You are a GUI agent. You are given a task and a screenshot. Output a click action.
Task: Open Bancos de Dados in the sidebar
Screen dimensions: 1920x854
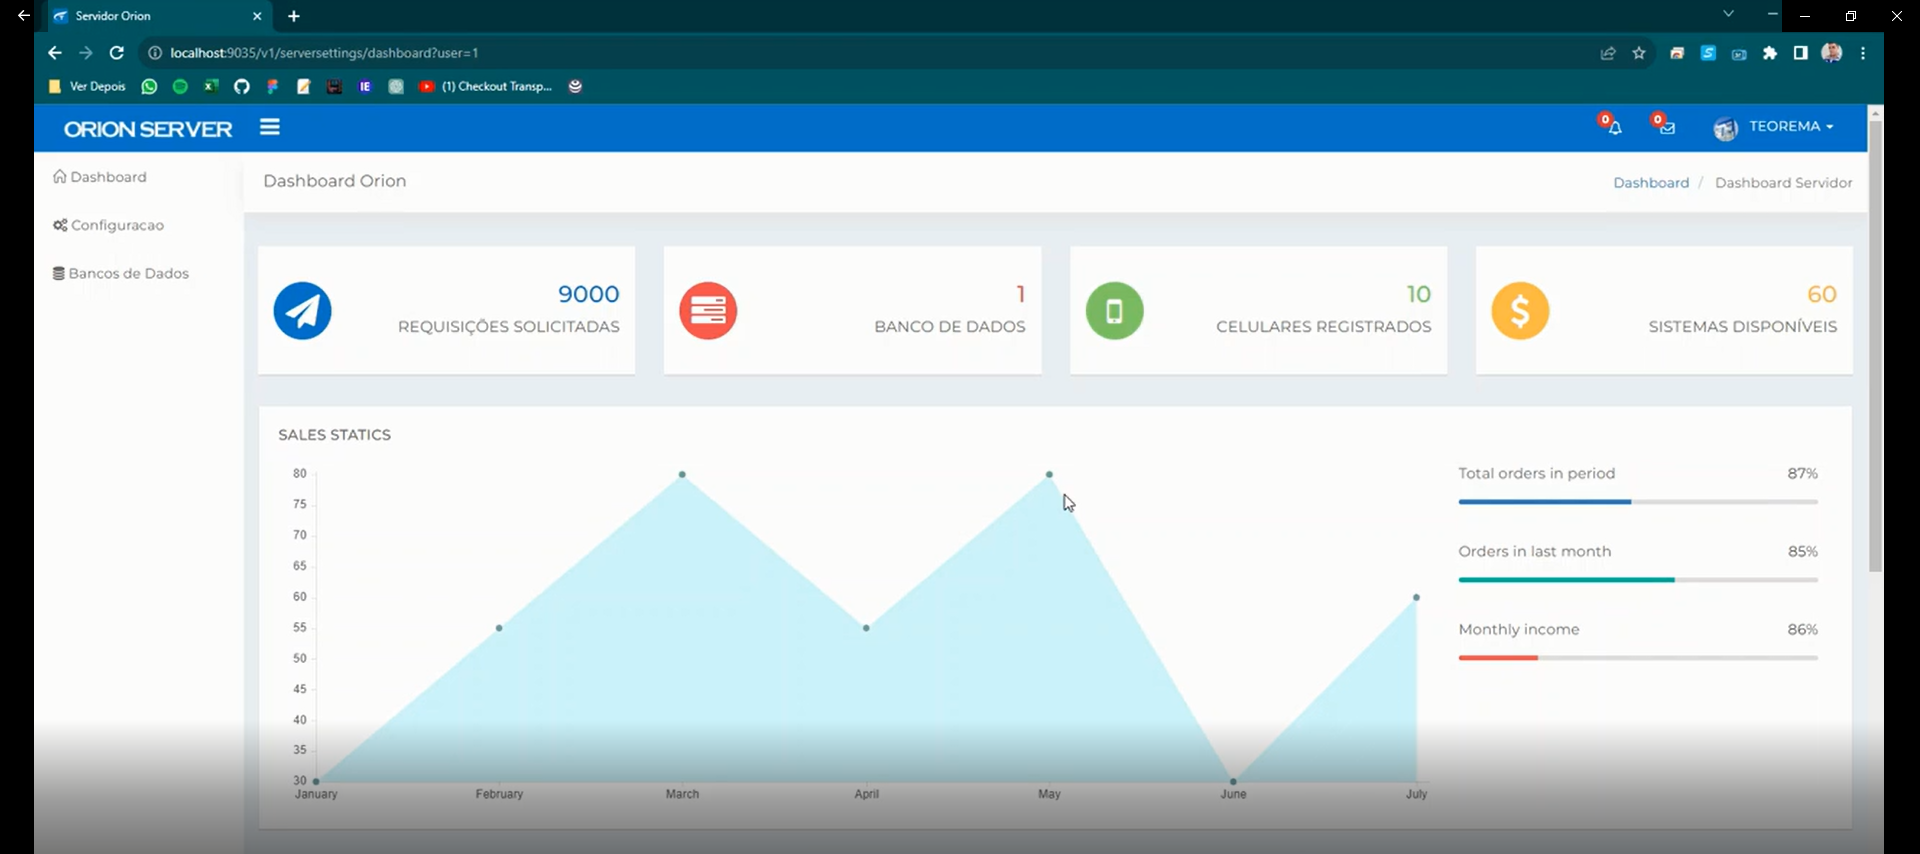pos(121,273)
